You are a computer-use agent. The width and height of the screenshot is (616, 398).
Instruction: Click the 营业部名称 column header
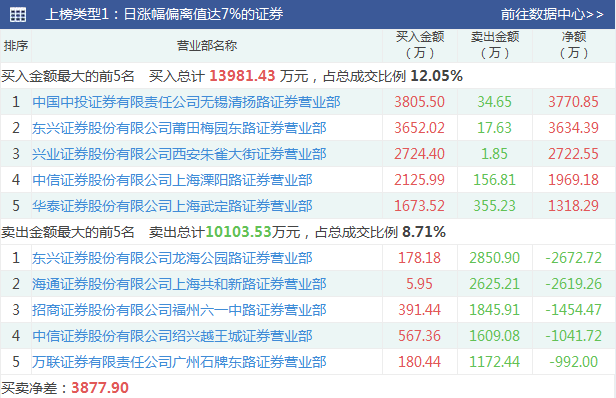click(x=207, y=46)
